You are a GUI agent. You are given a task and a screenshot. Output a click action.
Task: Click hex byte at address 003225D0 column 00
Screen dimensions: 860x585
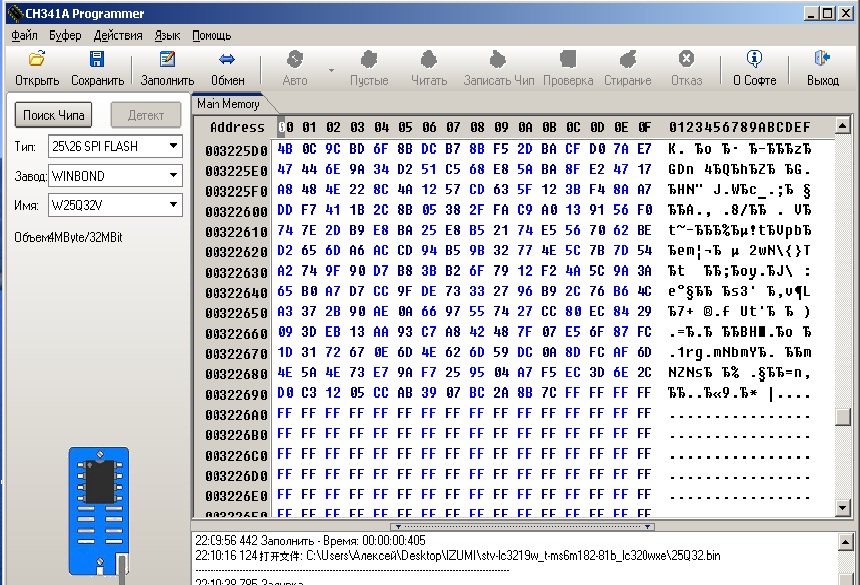pyautogui.click(x=285, y=149)
